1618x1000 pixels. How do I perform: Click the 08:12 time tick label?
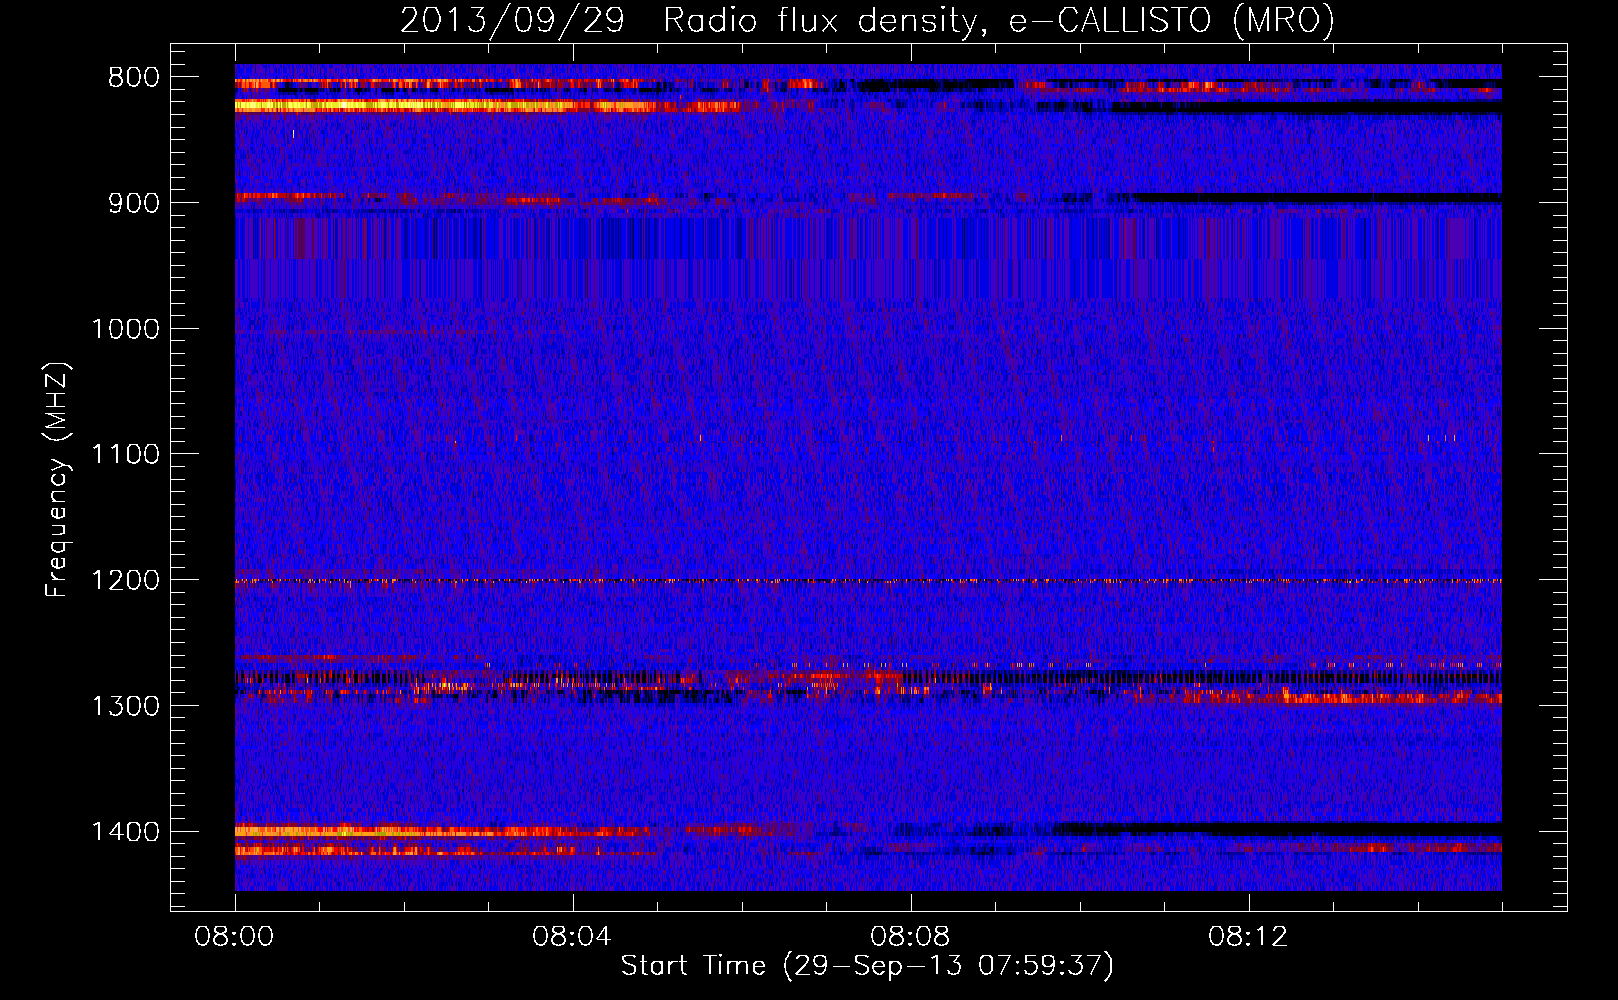coord(1248,937)
